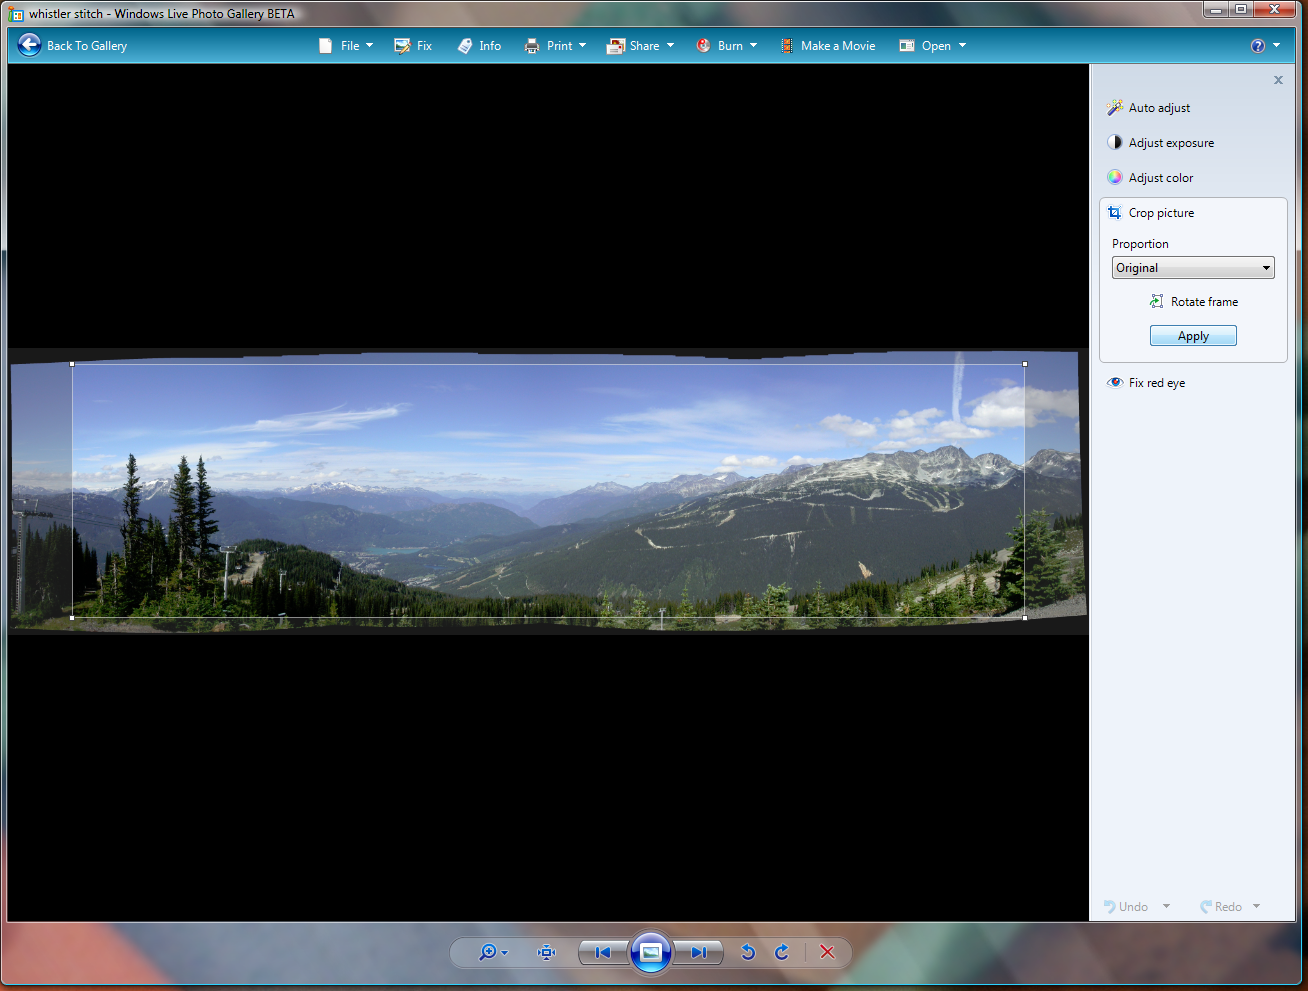
Task: Click the Adjust color wheel icon
Action: coord(1115,178)
